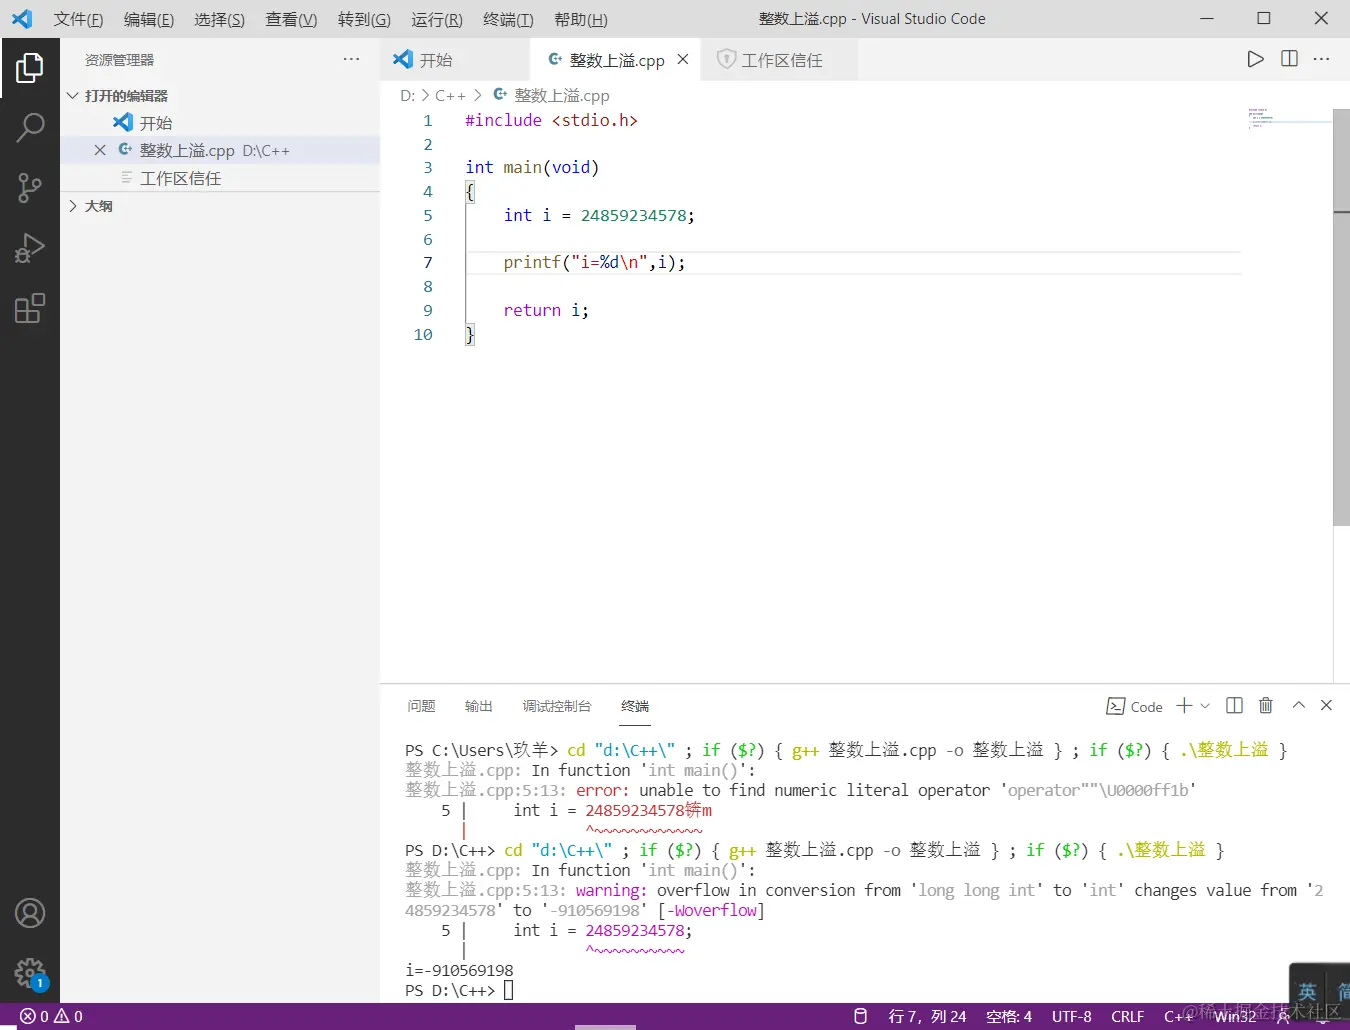Image resolution: width=1350 pixels, height=1030 pixels.
Task: Open the 运行 menu
Action: click(437, 19)
